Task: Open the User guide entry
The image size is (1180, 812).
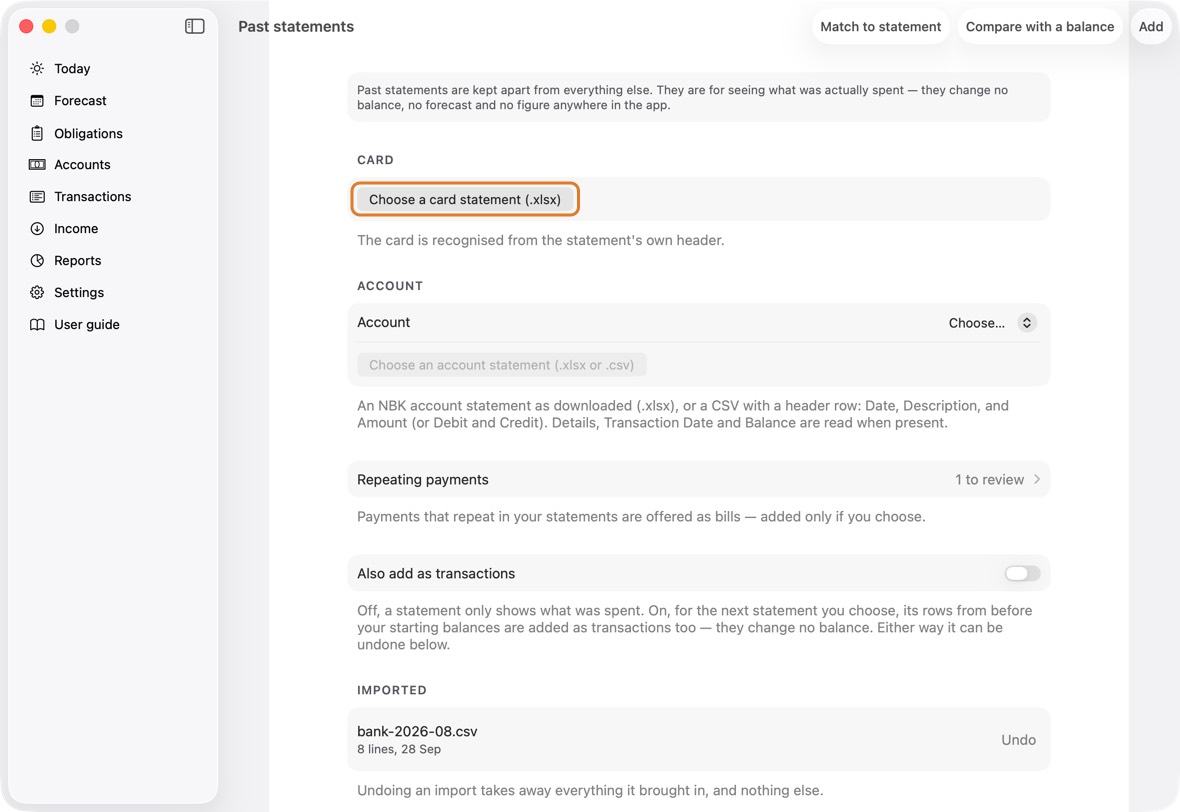Action: tap(87, 324)
